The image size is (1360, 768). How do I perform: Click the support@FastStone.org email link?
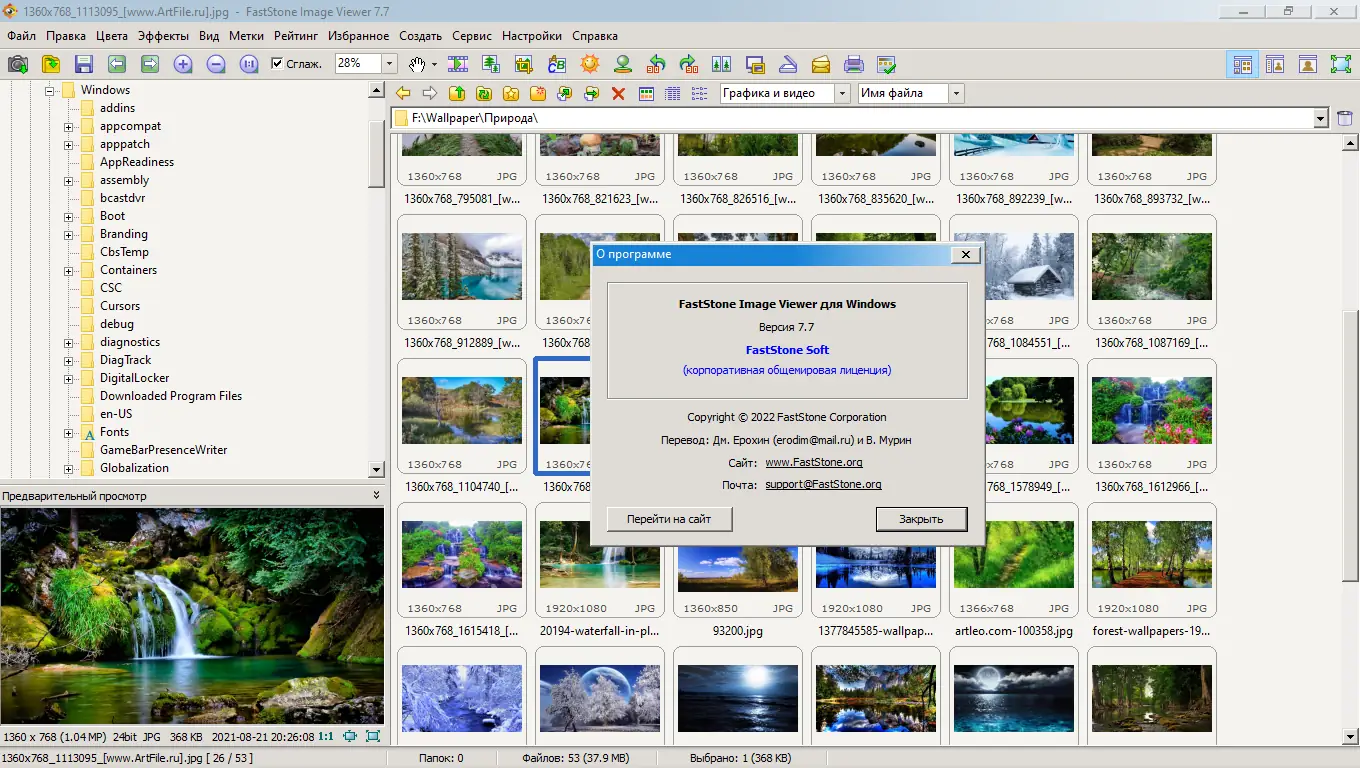[x=823, y=484]
